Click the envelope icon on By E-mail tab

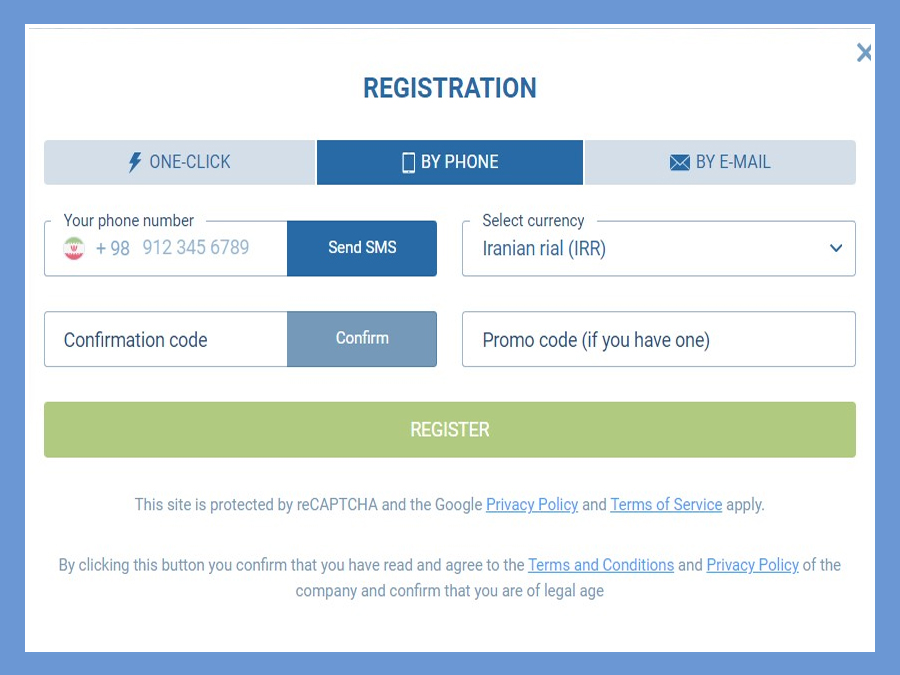(680, 162)
